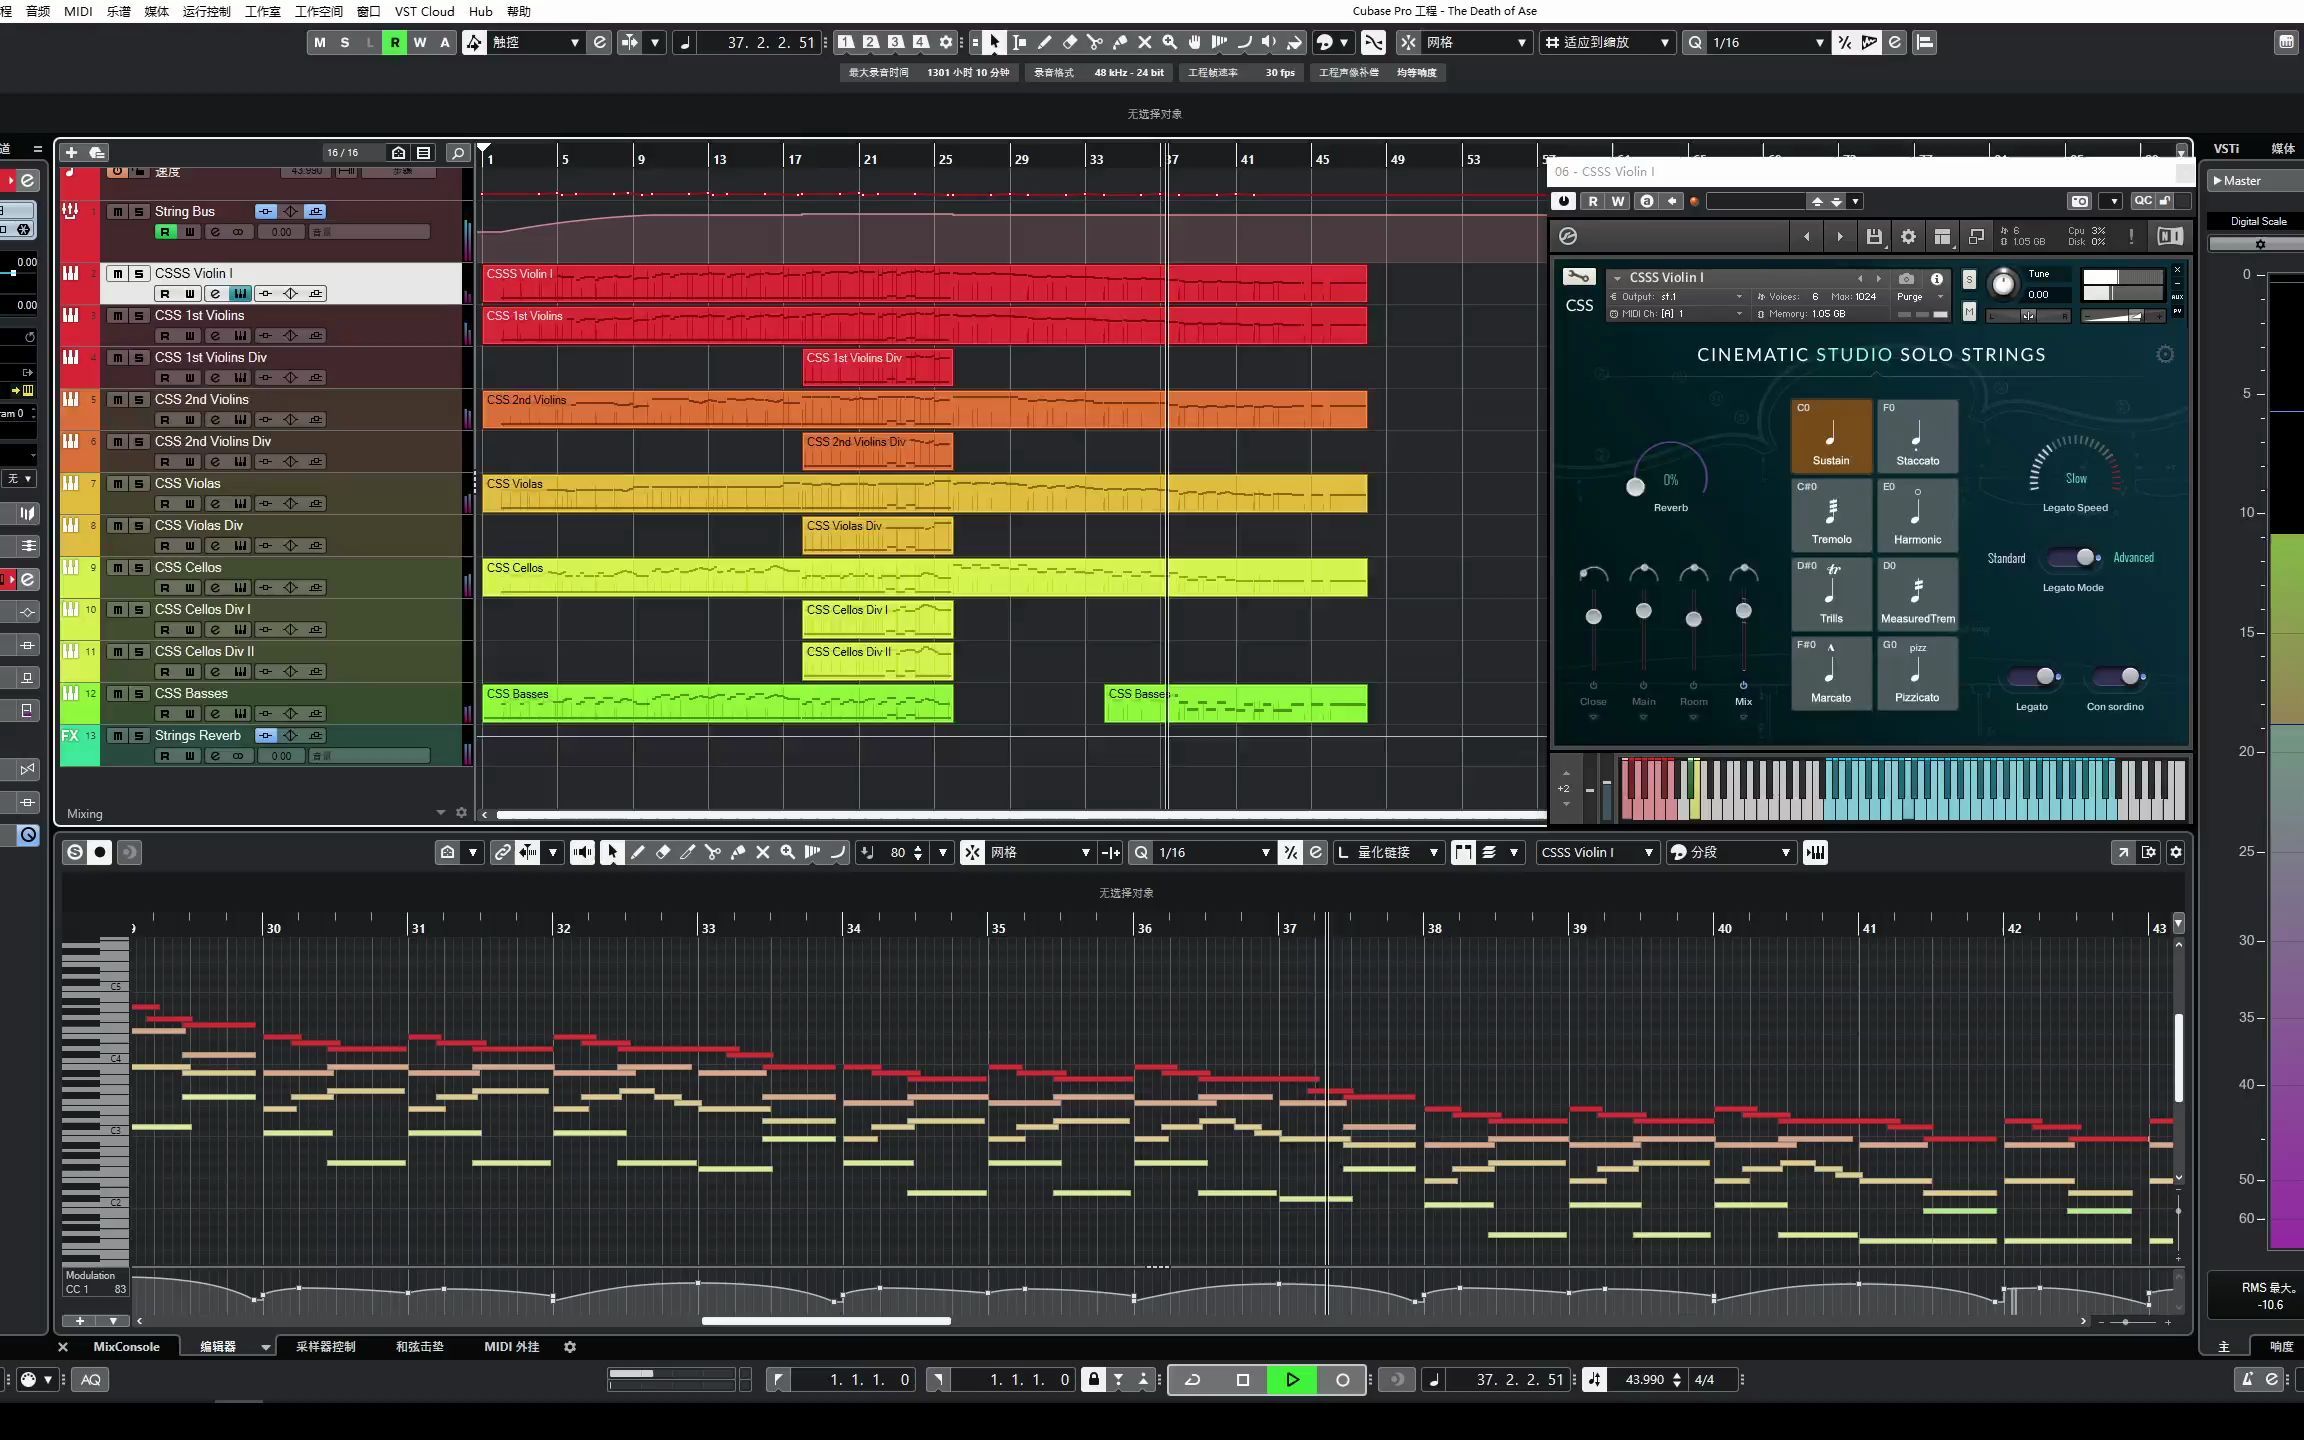This screenshot has height=1440, width=2304.
Task: Open the main toolbar 网格 snap dropdown
Action: coord(1475,42)
